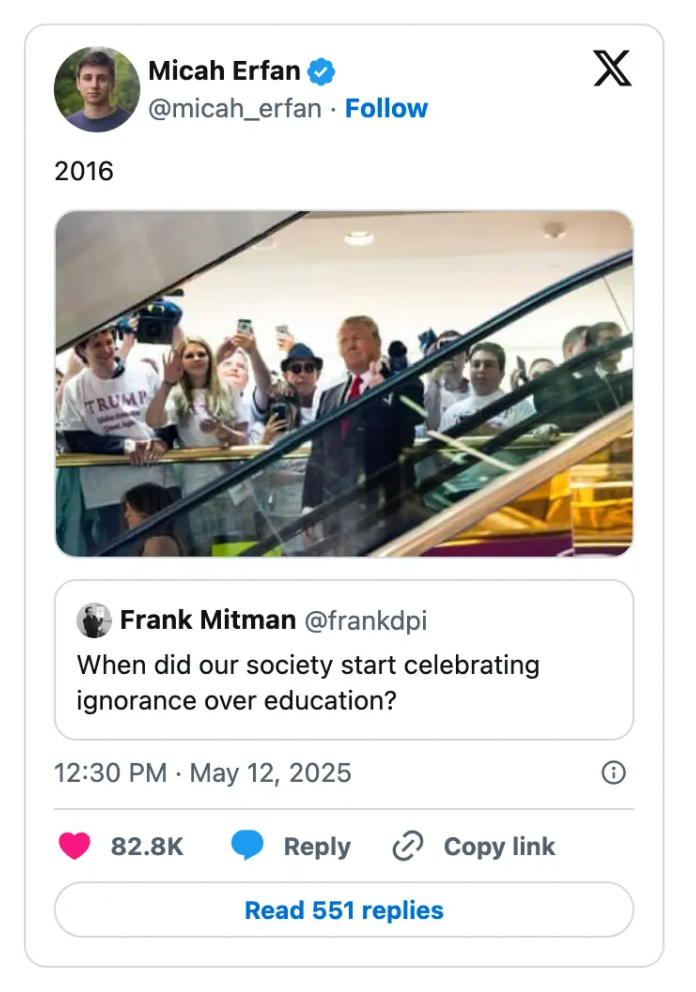Click Frank Mitman's name in the quoted tweet
696x992 pixels.
pyautogui.click(x=207, y=621)
